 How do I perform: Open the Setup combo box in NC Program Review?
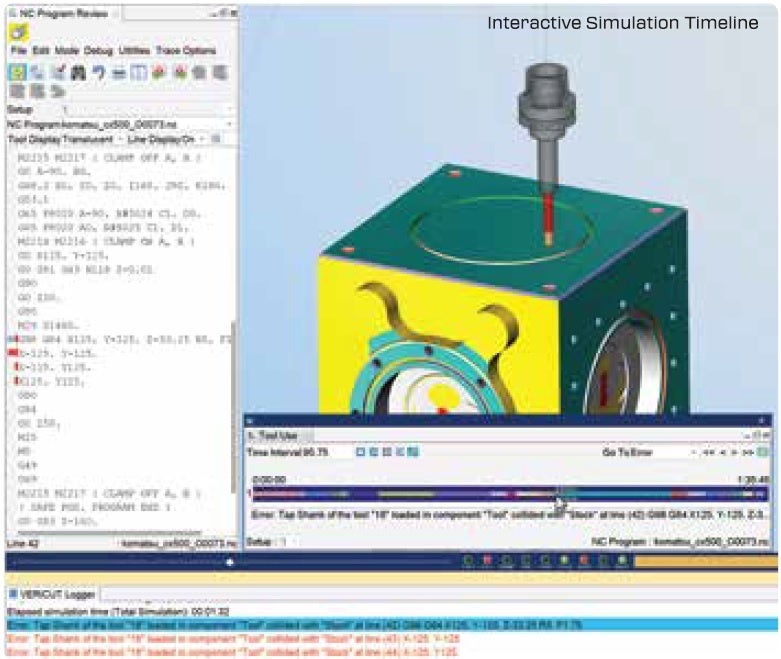[x=147, y=109]
